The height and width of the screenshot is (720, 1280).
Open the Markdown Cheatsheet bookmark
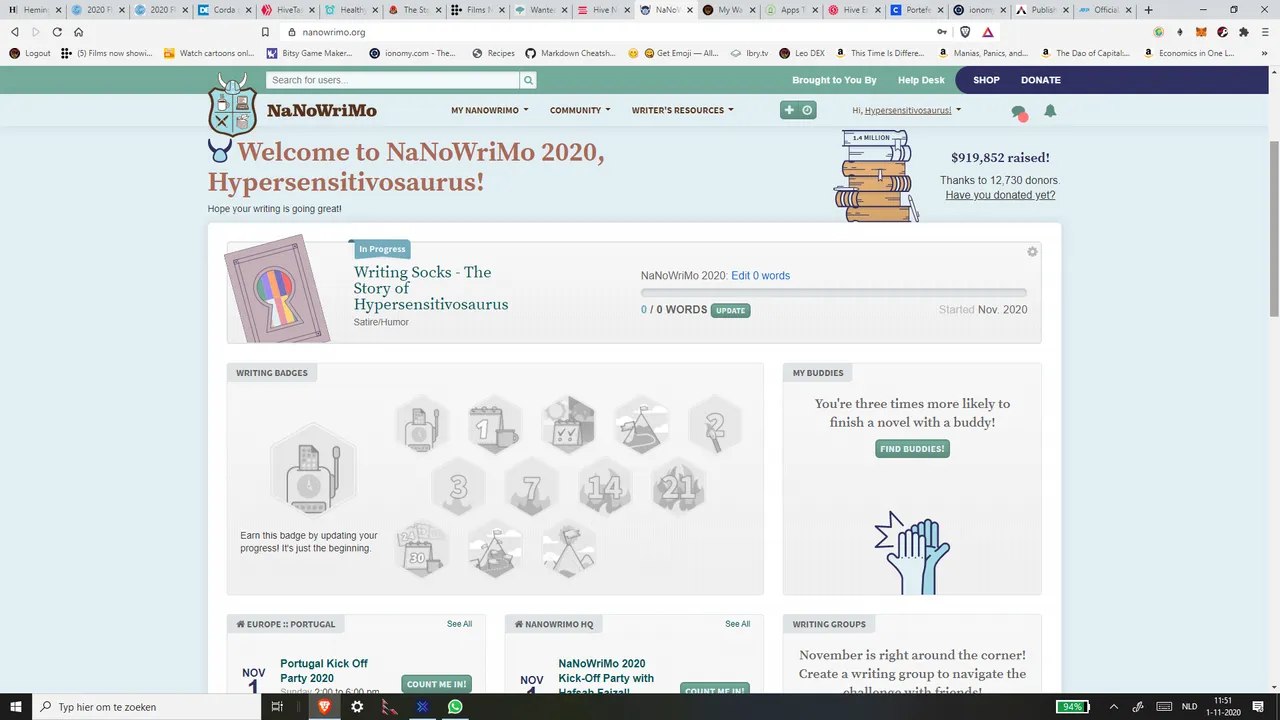[x=569, y=53]
